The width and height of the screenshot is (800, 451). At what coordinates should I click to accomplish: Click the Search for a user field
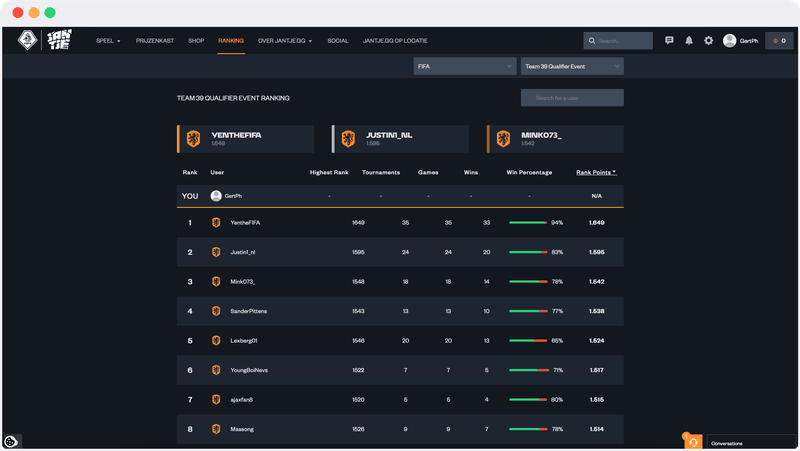tap(572, 98)
